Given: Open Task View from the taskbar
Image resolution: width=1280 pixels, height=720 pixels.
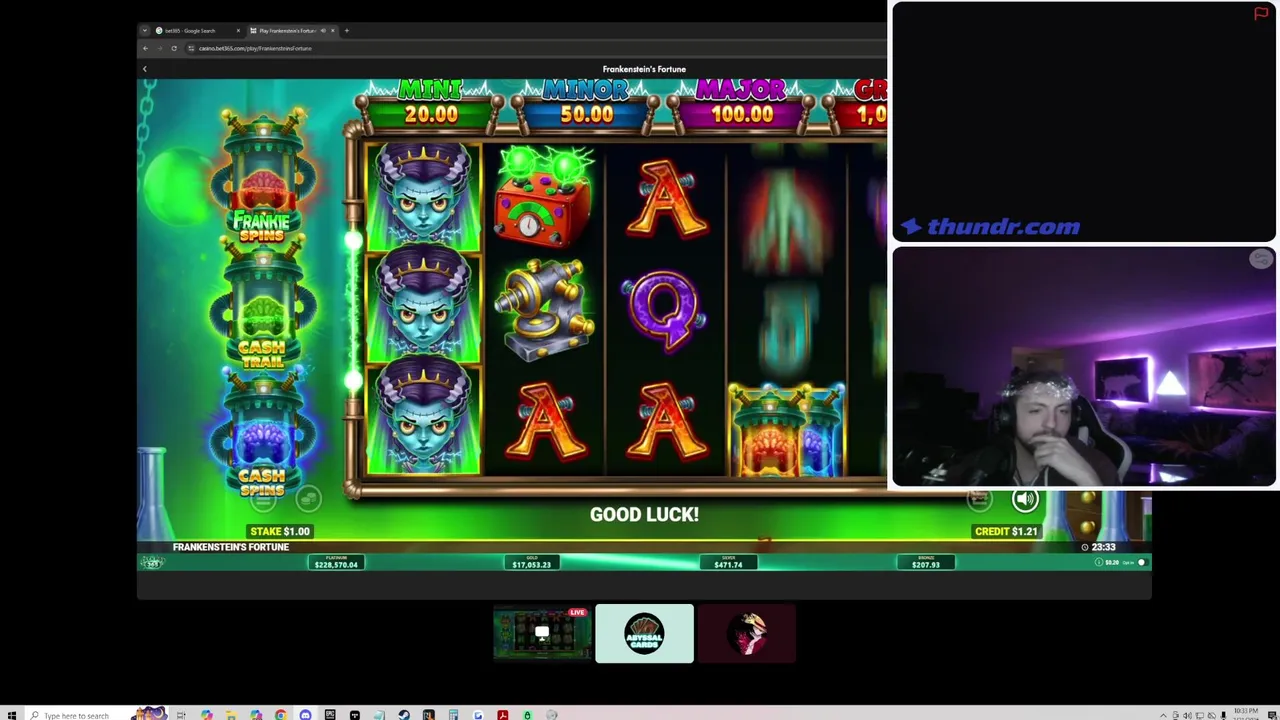Looking at the screenshot, I should click(181, 715).
